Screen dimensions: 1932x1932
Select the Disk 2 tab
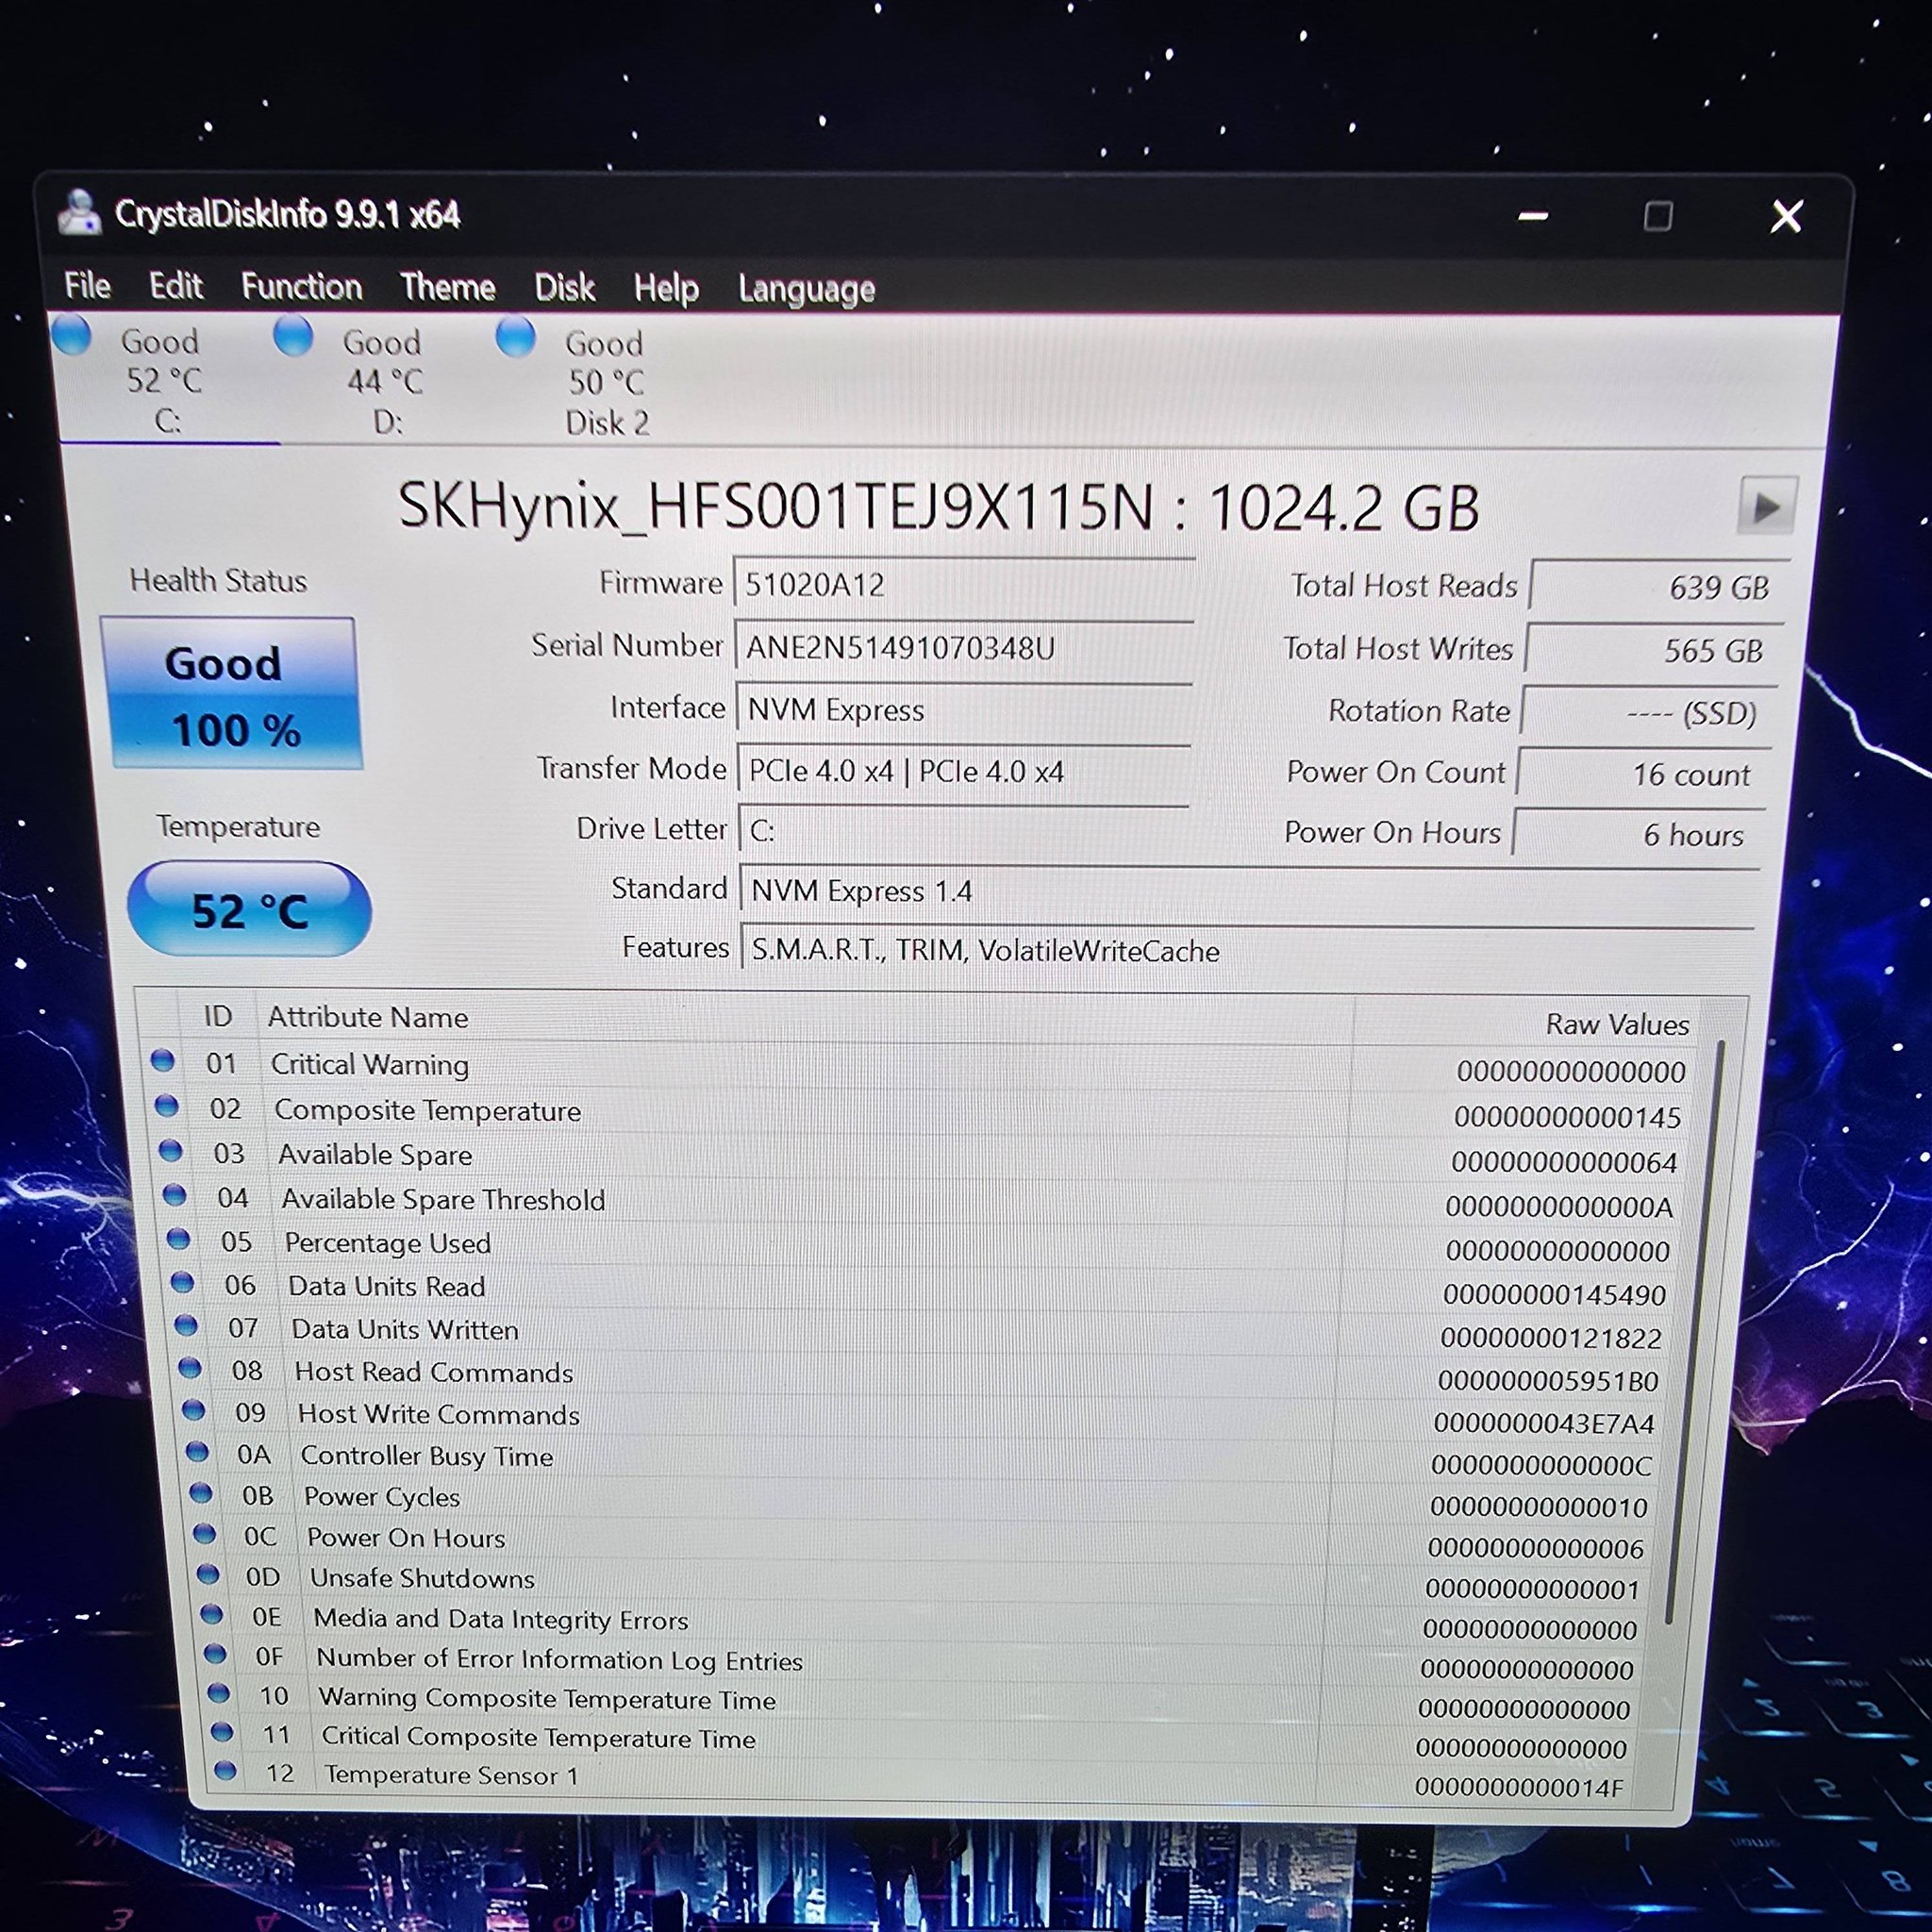click(x=606, y=382)
